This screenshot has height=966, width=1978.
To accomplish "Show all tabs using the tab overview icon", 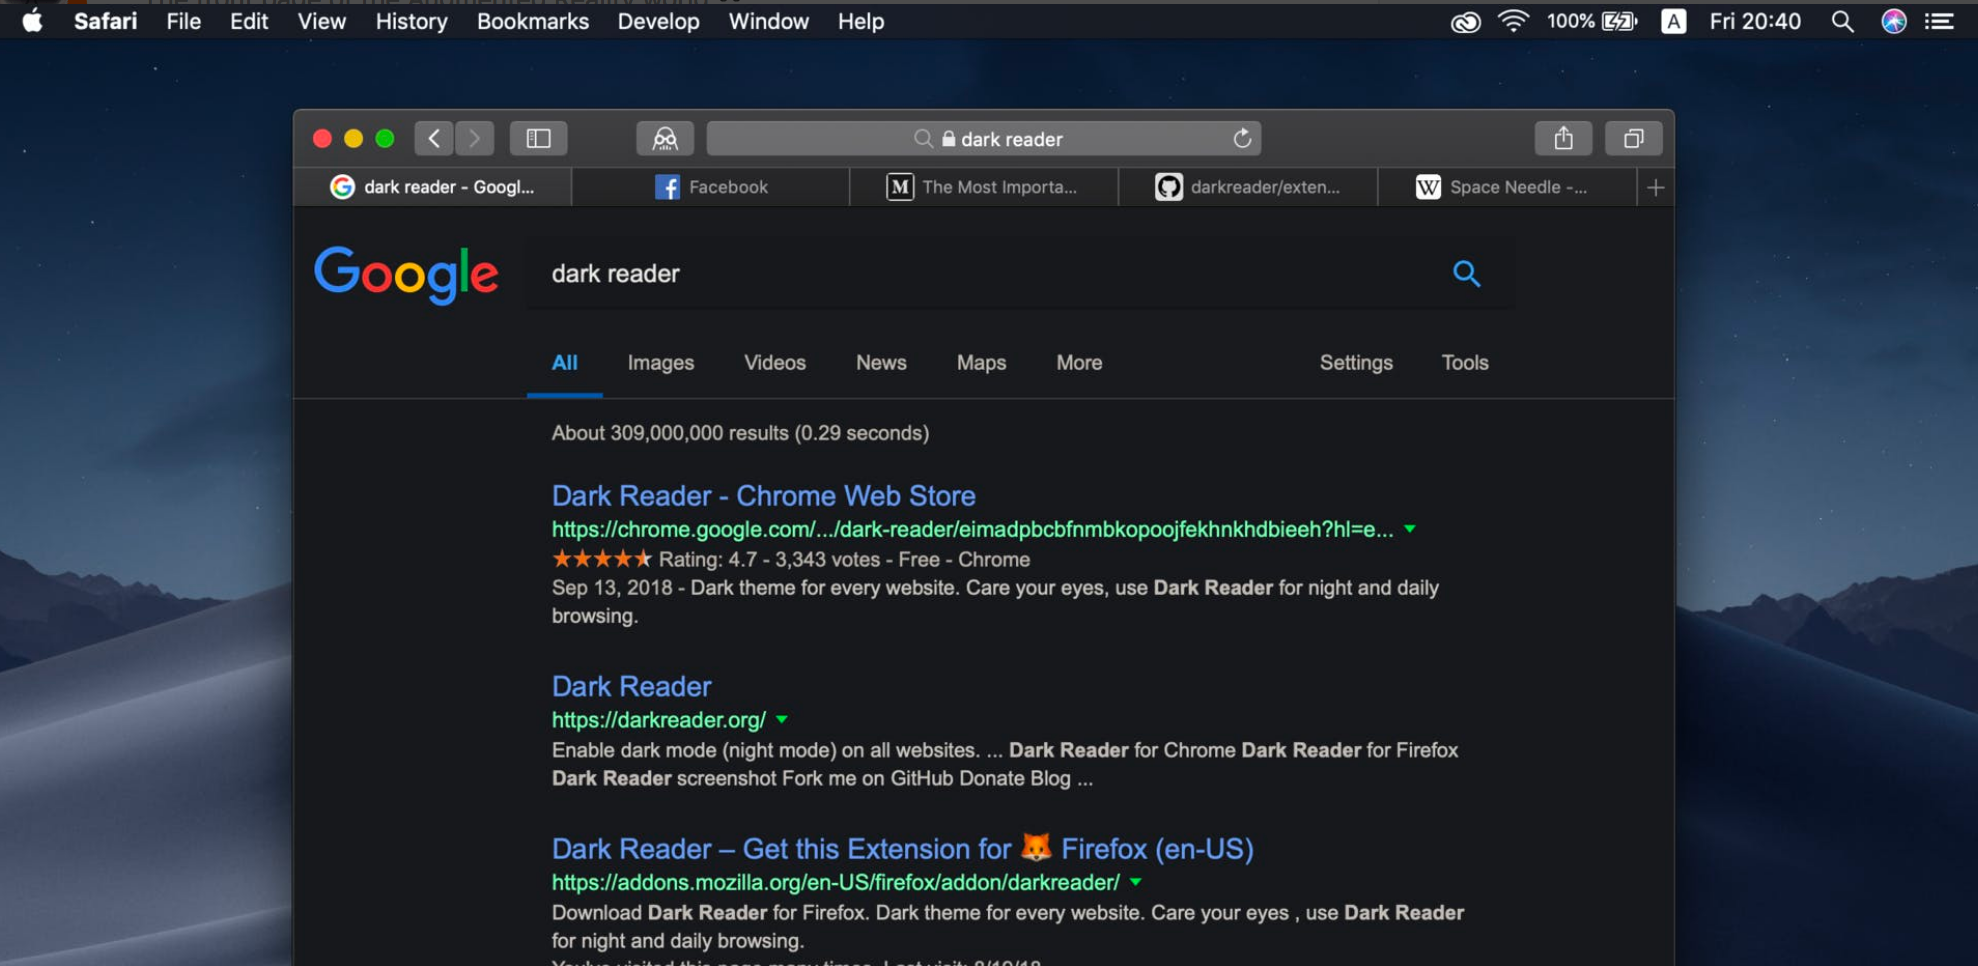I will click(x=1633, y=138).
